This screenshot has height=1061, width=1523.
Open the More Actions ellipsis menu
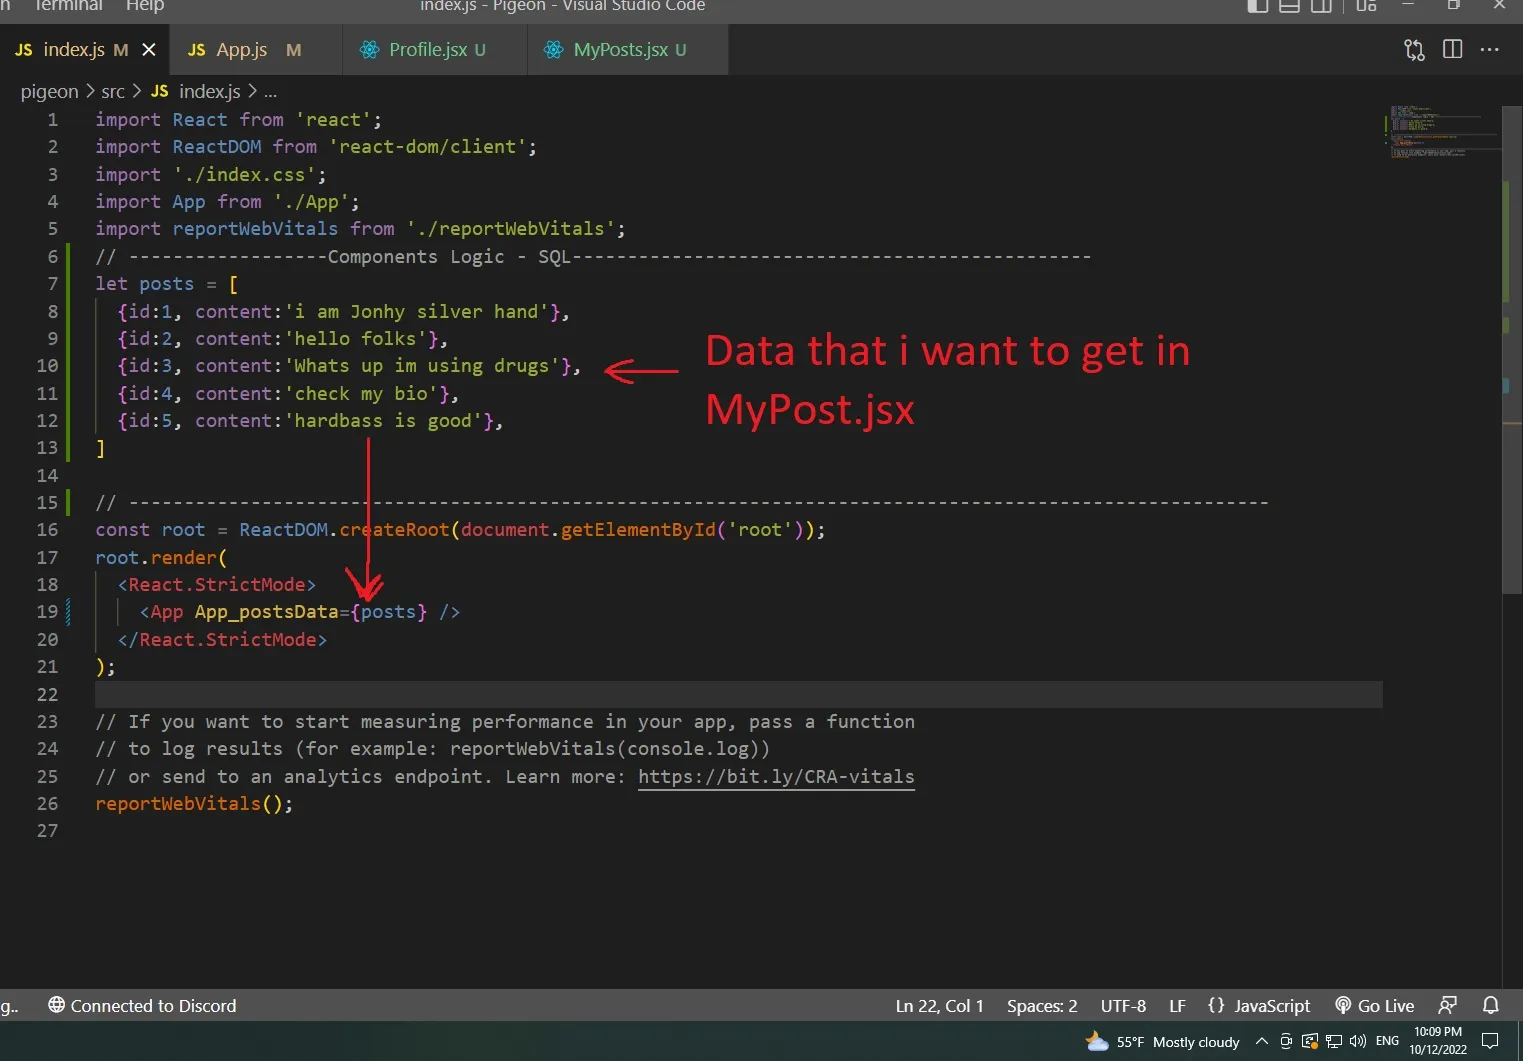tap(1489, 50)
